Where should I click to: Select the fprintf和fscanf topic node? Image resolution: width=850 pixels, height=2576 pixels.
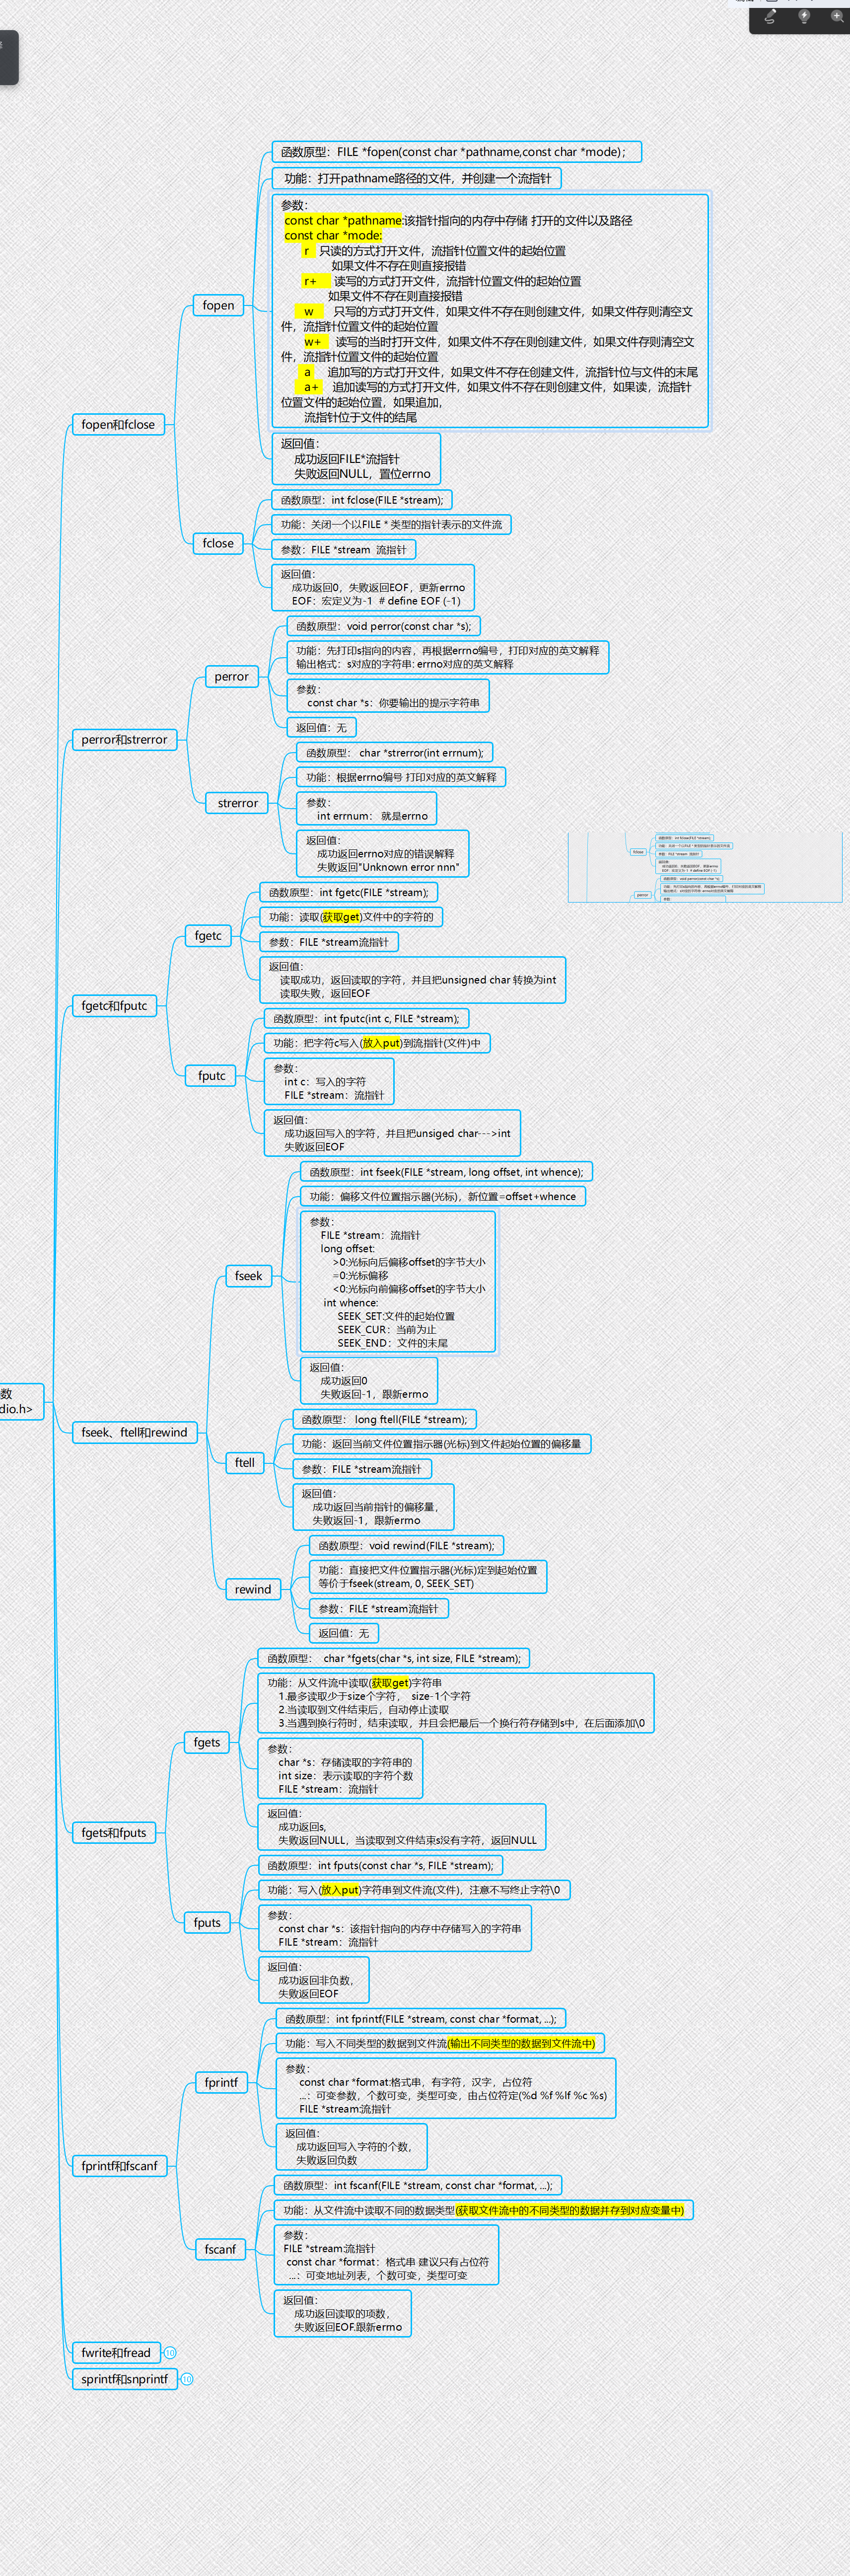(x=119, y=2166)
